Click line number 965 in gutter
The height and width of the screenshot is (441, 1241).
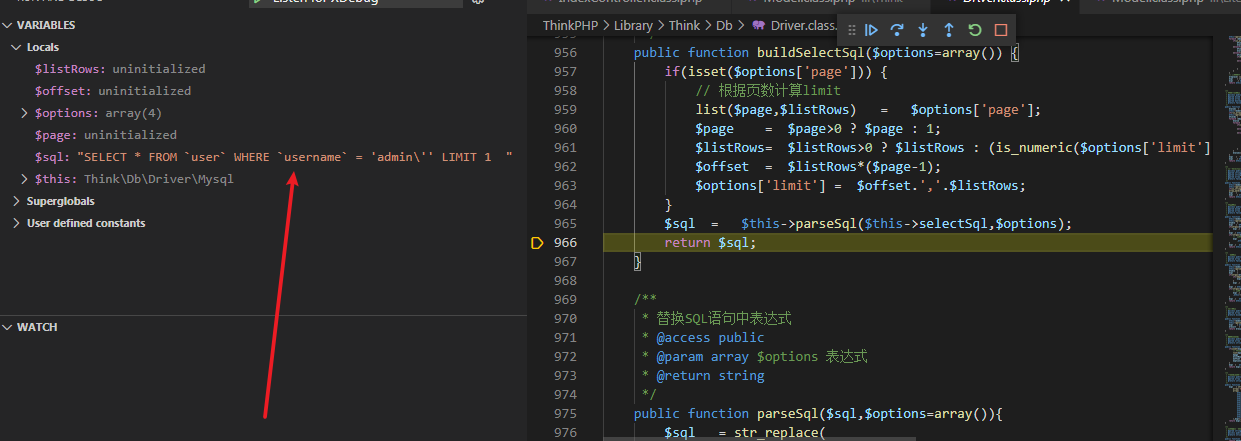click(x=565, y=224)
